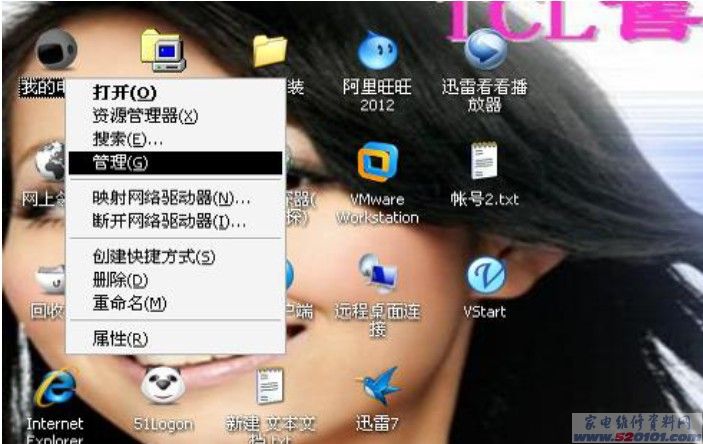Select the VStart desktop icon
This screenshot has width=703, height=444.
[485, 274]
